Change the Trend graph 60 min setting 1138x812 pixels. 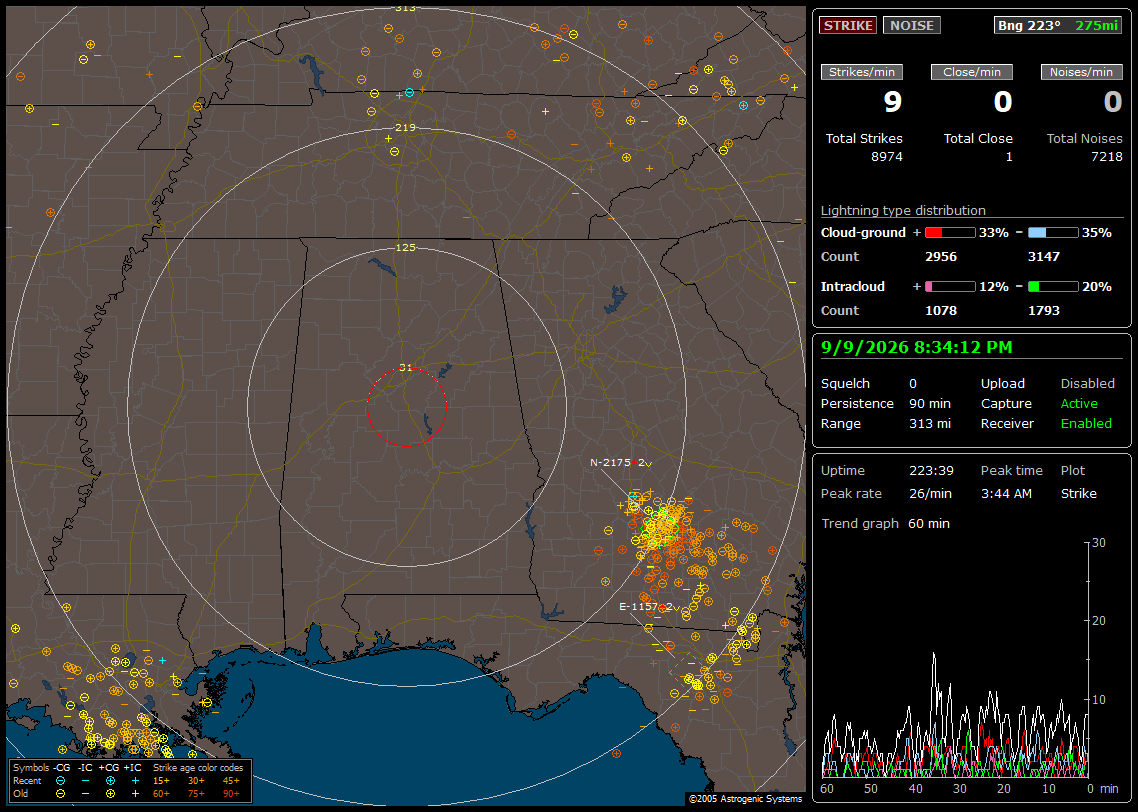point(929,523)
